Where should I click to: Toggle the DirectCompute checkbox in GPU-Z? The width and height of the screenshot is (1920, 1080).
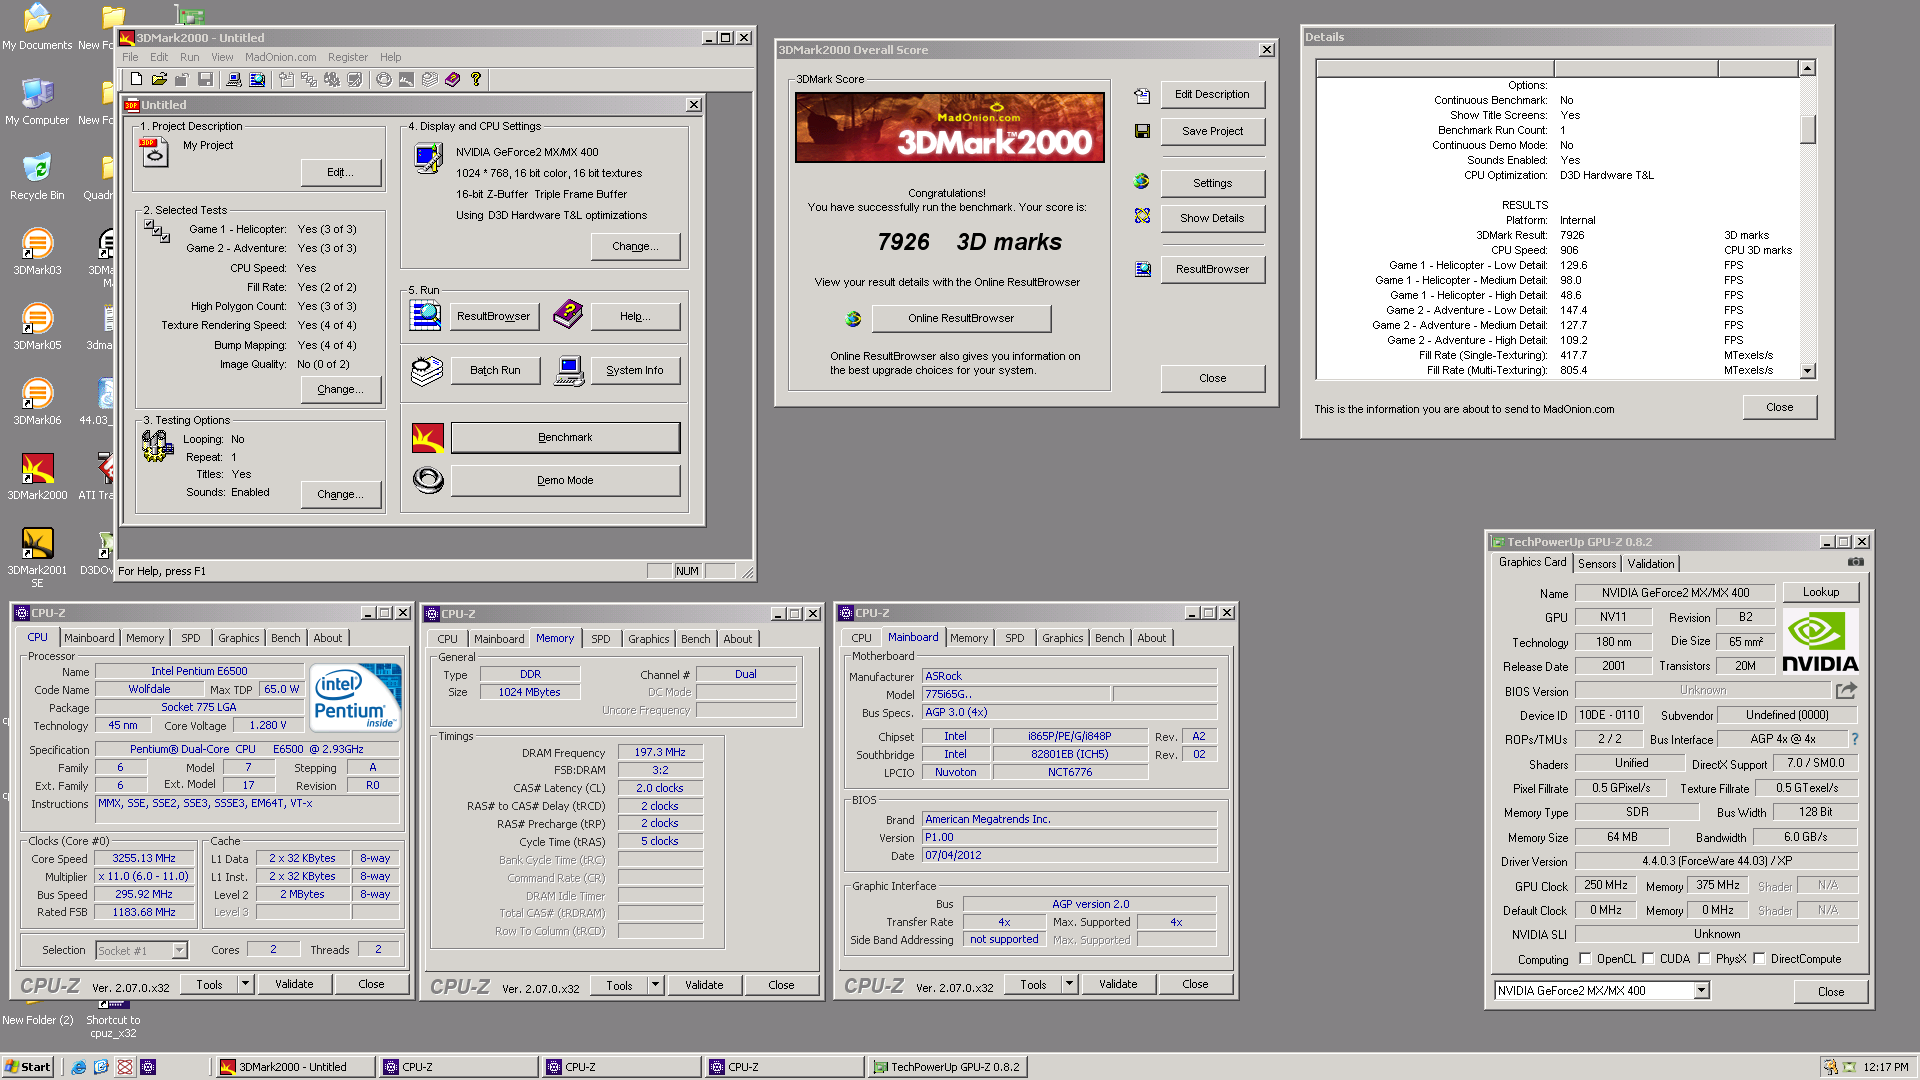[x=1759, y=959]
